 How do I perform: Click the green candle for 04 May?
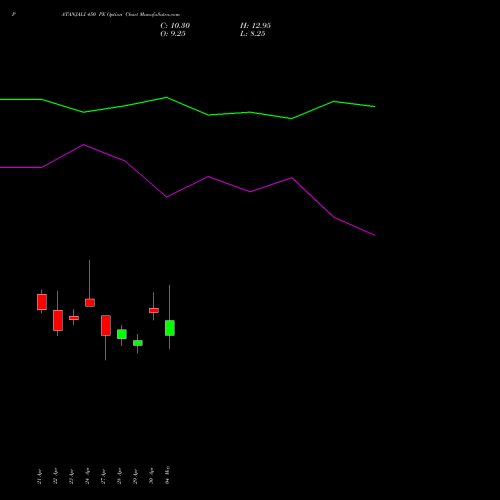(170, 328)
